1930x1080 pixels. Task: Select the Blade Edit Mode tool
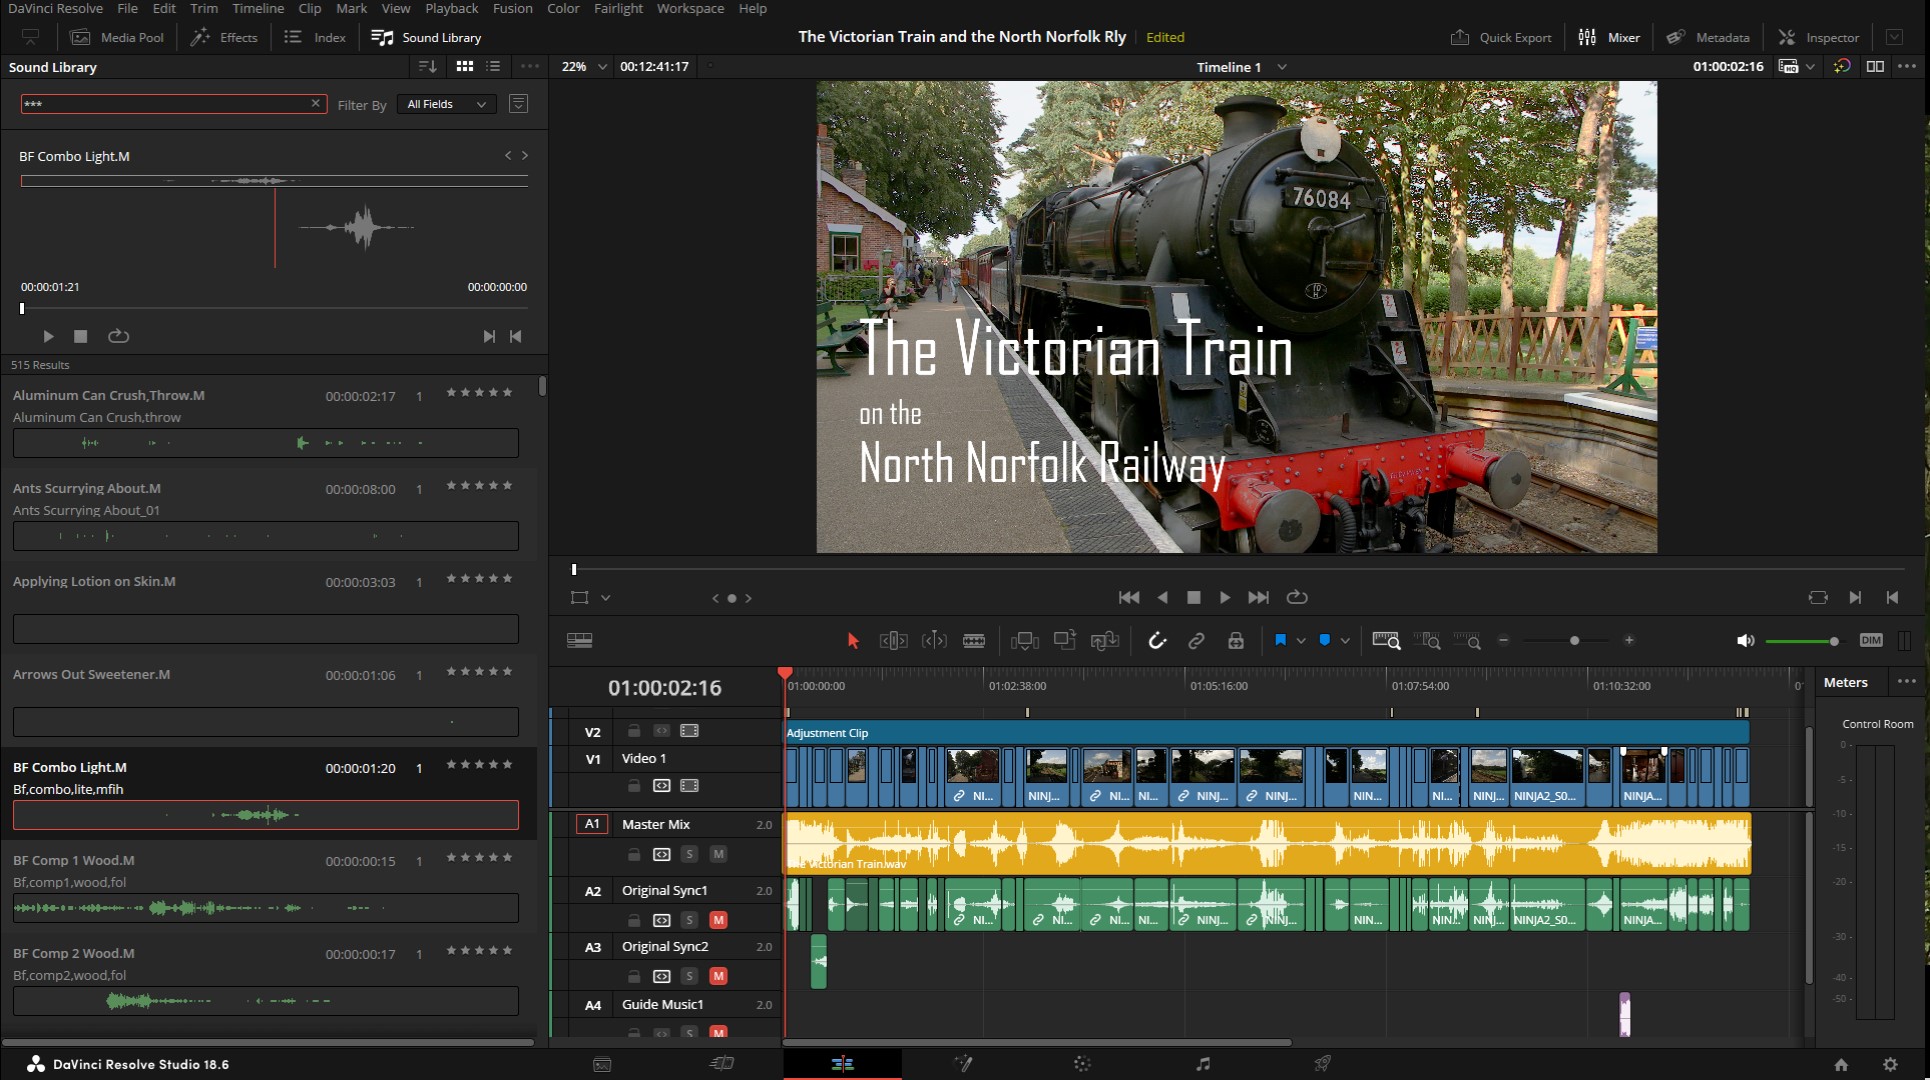pyautogui.click(x=974, y=641)
